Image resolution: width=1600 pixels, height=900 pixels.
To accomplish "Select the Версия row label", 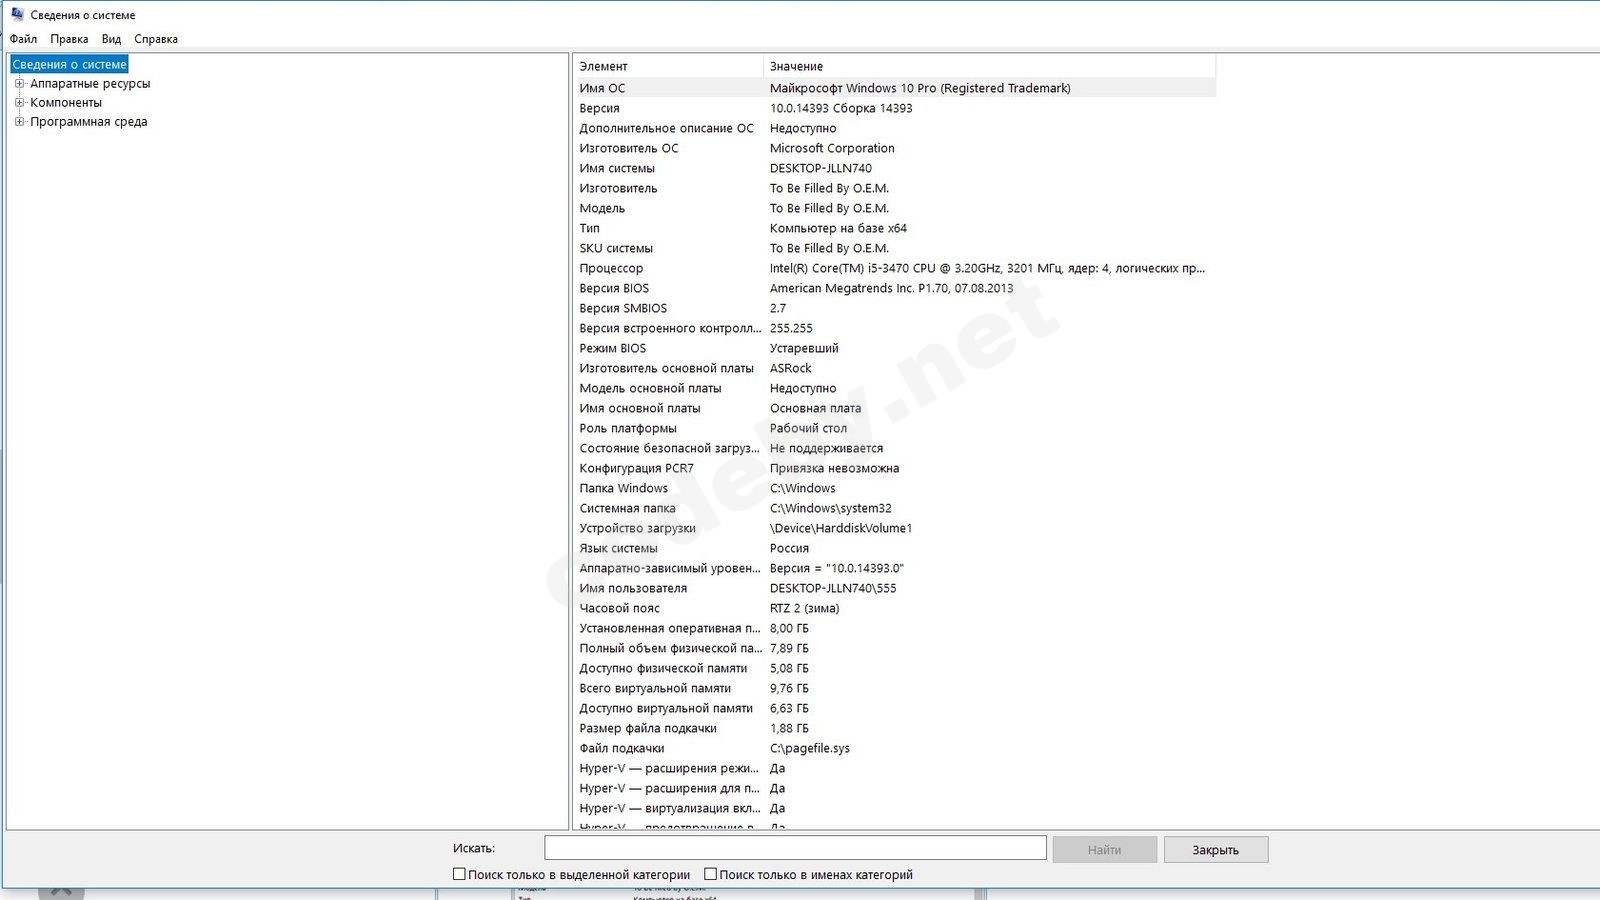I will (x=599, y=108).
